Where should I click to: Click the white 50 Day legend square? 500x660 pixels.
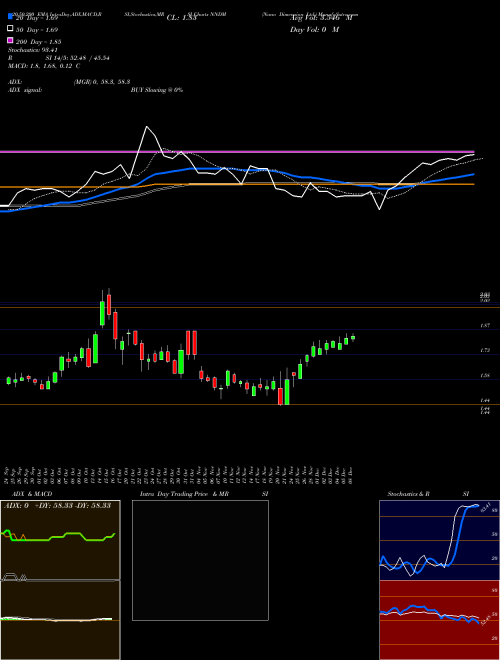point(10,29)
